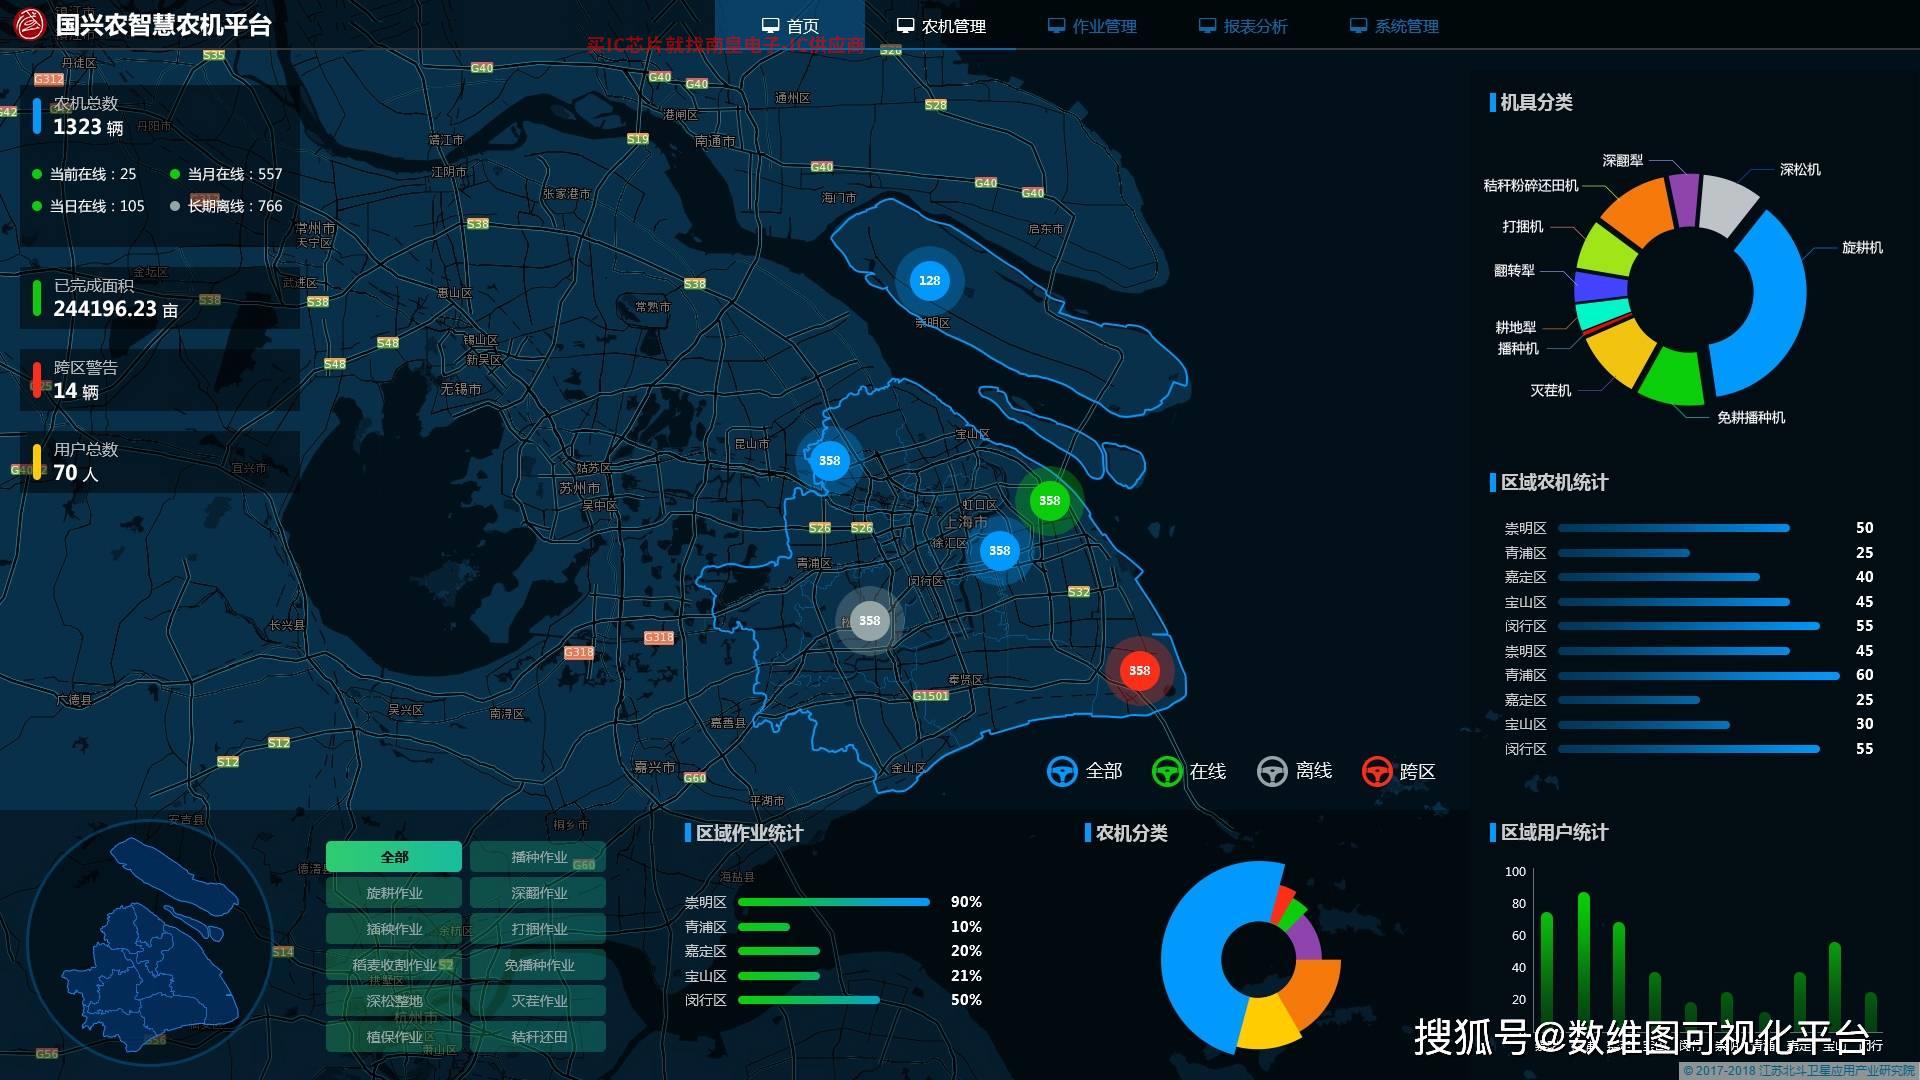
Task: Select the 插秧作业 filter button
Action: coord(394,929)
